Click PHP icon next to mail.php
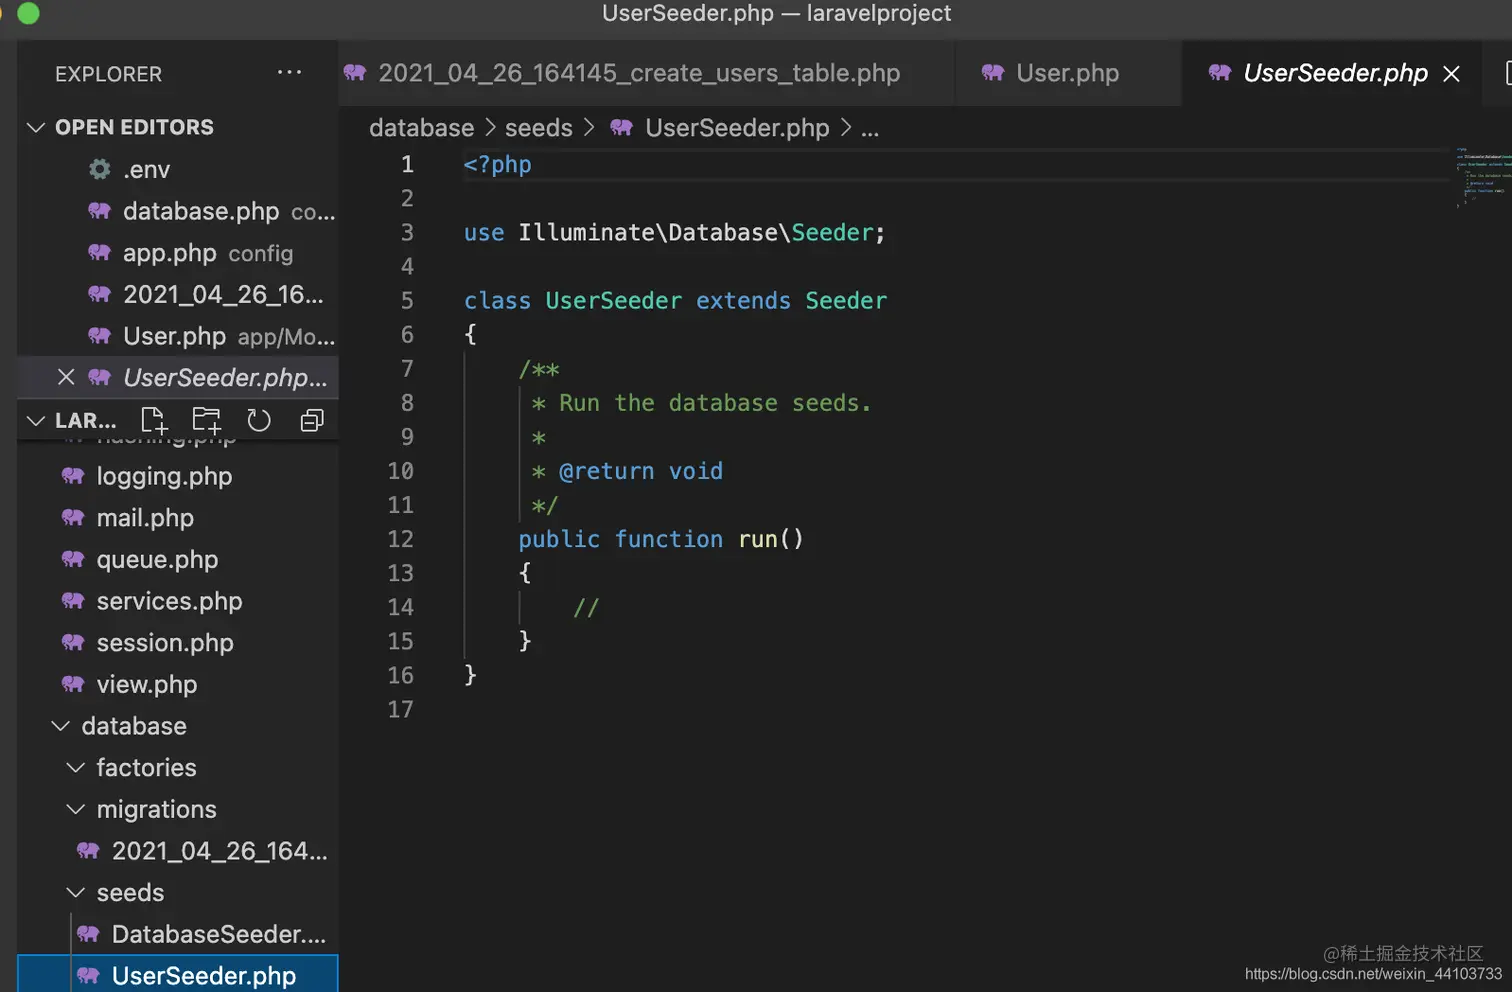Viewport: 1512px width, 992px height. coord(73,518)
